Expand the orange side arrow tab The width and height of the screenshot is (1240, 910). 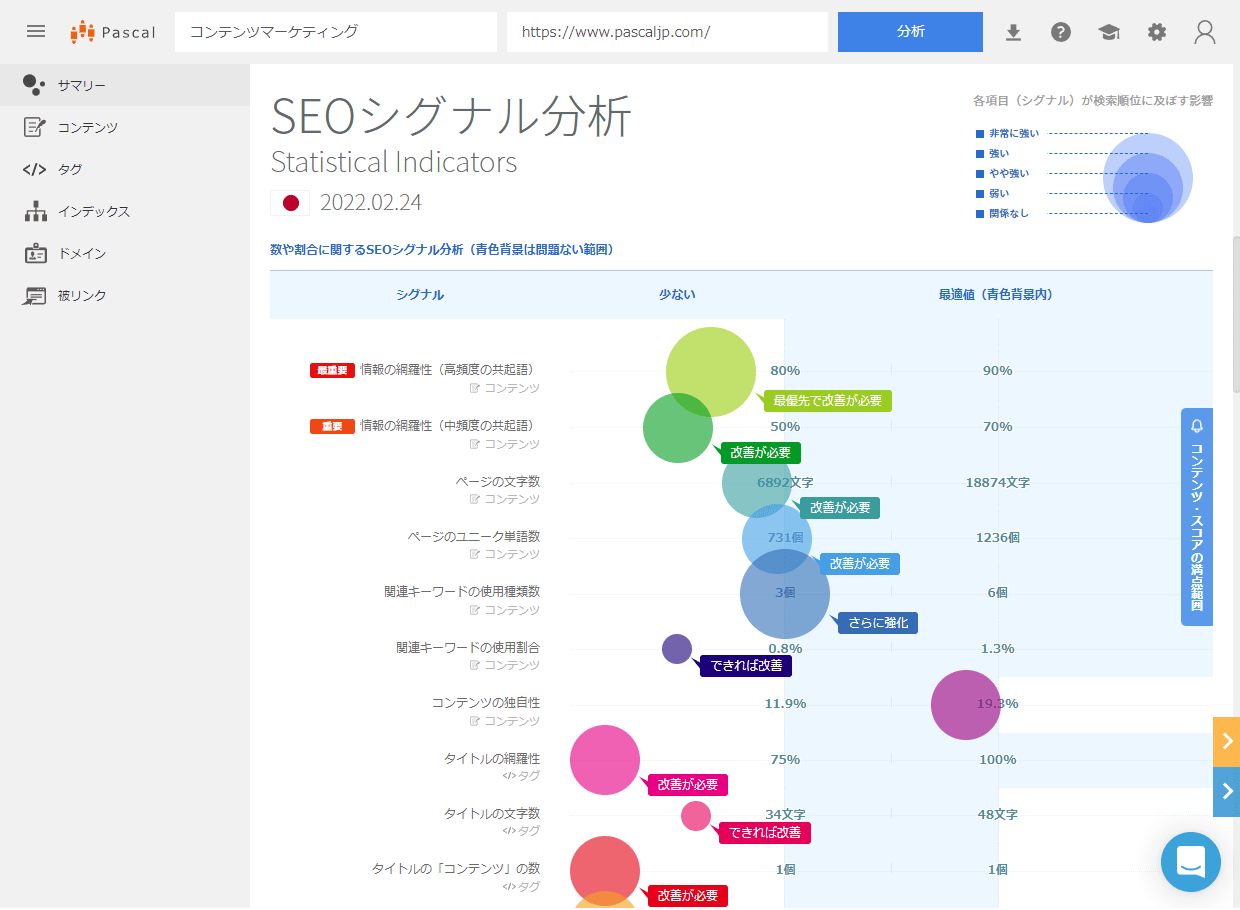(x=1227, y=741)
